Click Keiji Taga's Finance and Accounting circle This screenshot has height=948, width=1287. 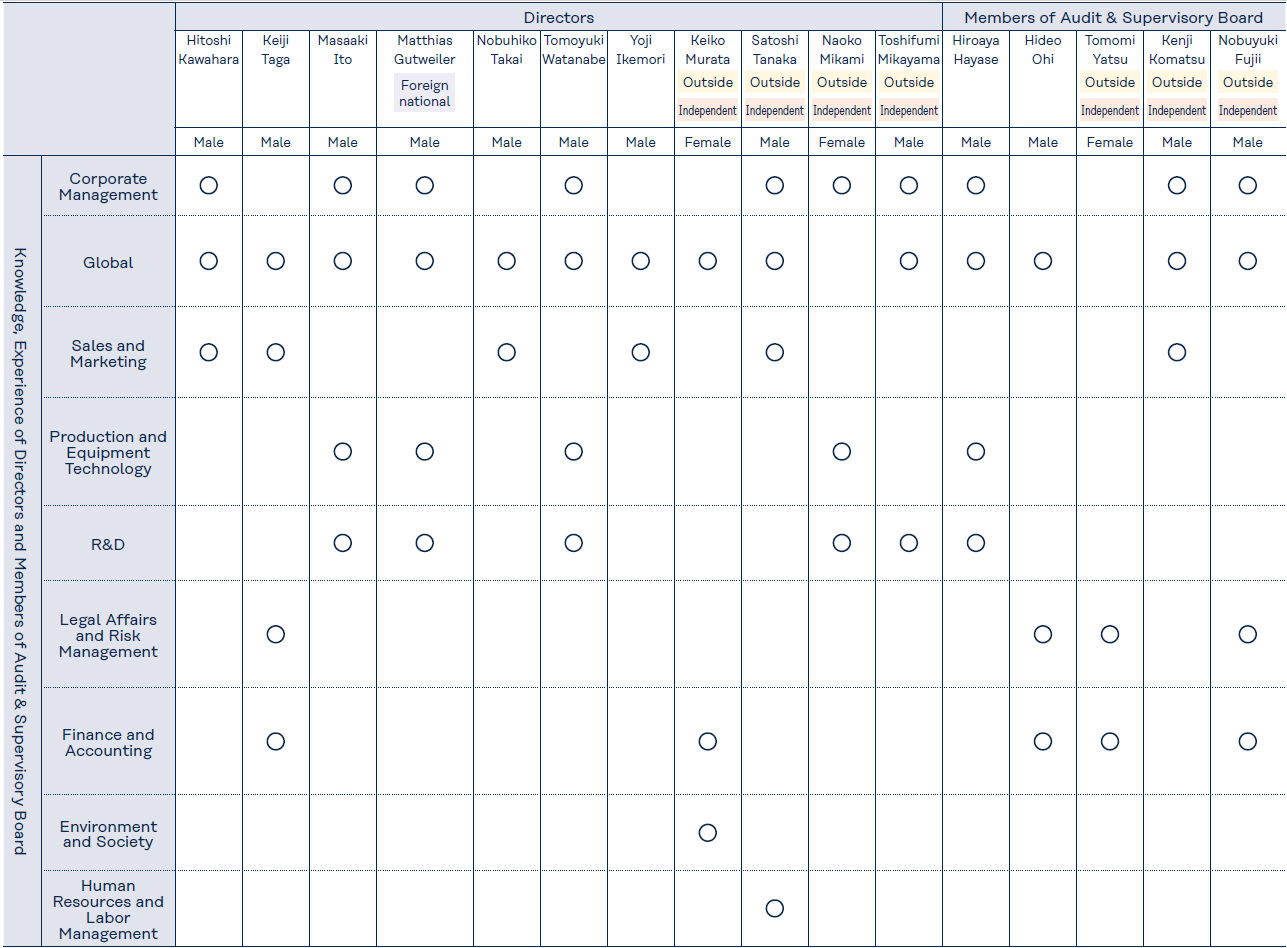coord(276,741)
